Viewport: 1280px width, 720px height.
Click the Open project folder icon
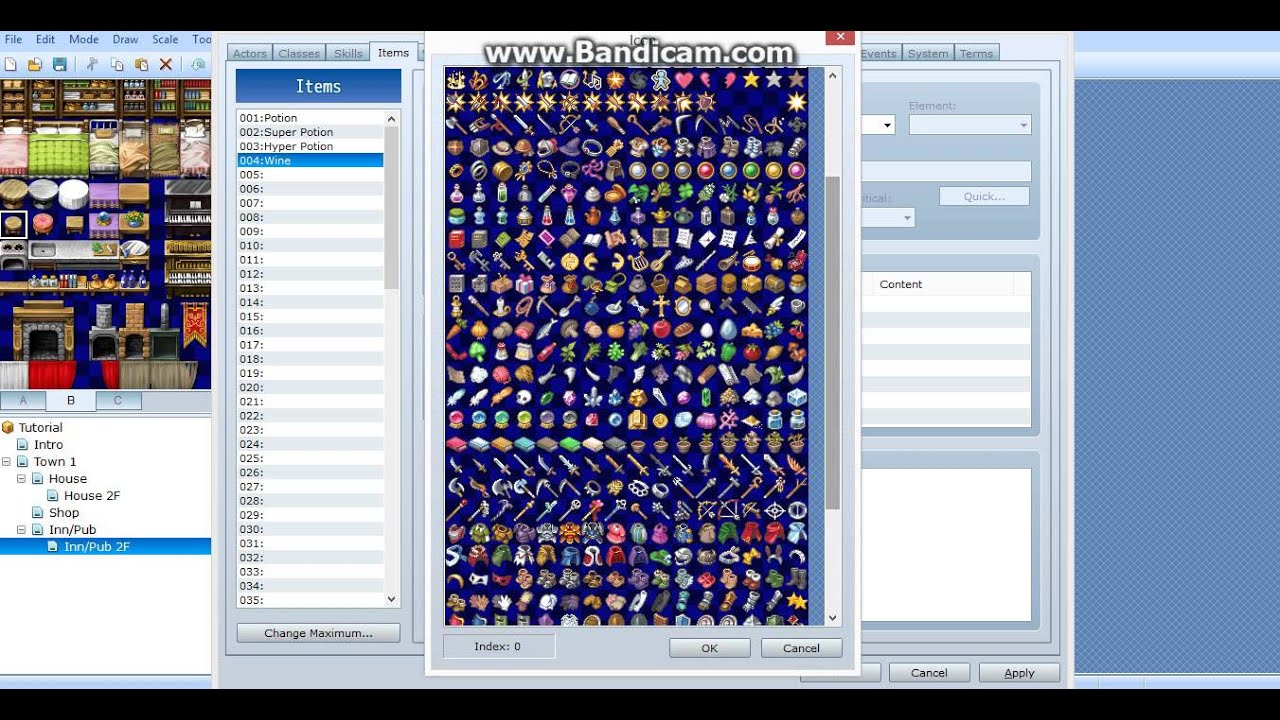35,64
